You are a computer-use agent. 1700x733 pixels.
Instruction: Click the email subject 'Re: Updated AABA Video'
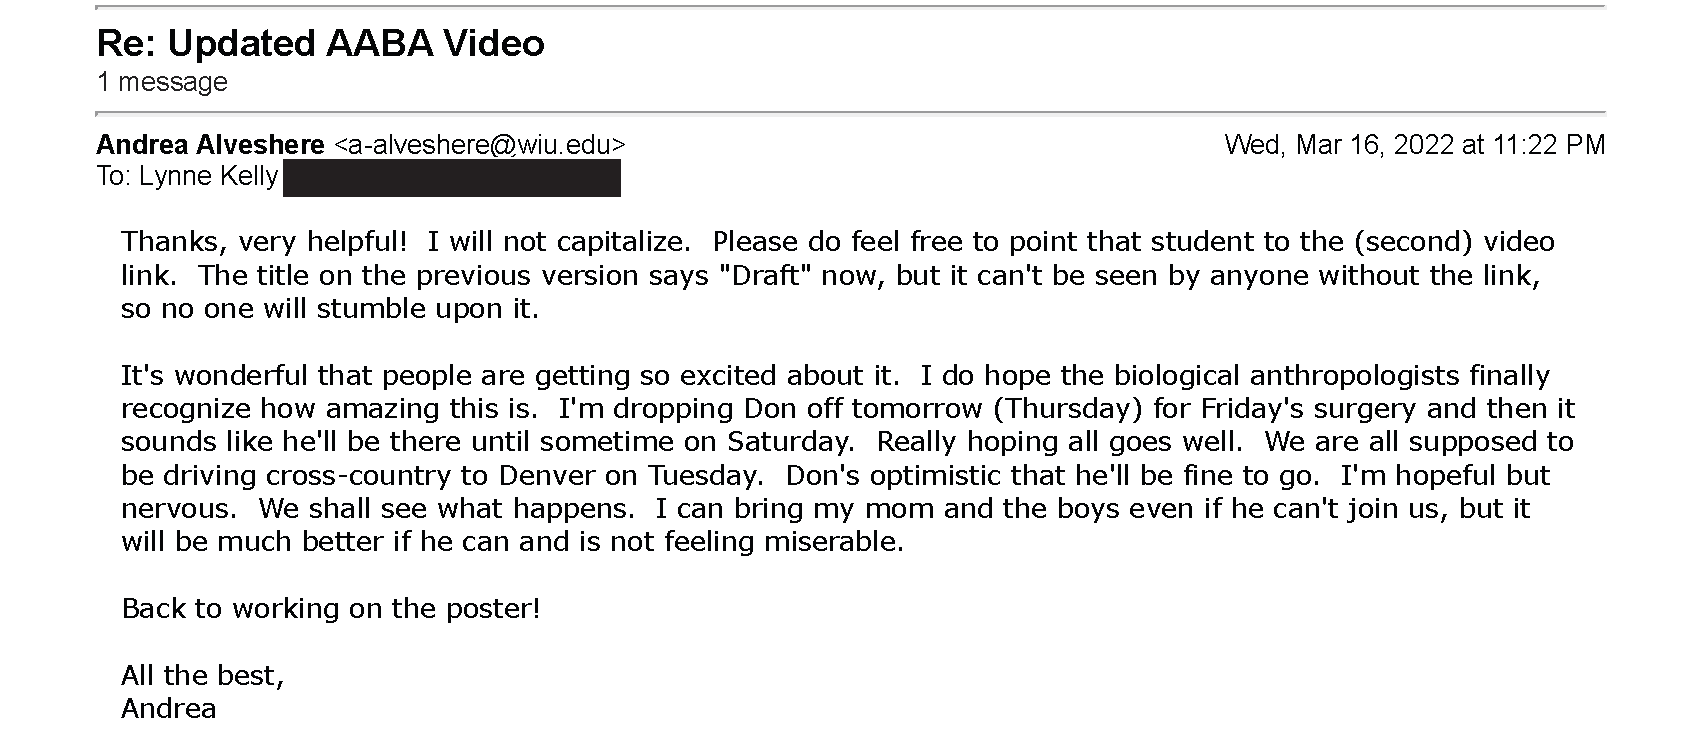[x=321, y=43]
